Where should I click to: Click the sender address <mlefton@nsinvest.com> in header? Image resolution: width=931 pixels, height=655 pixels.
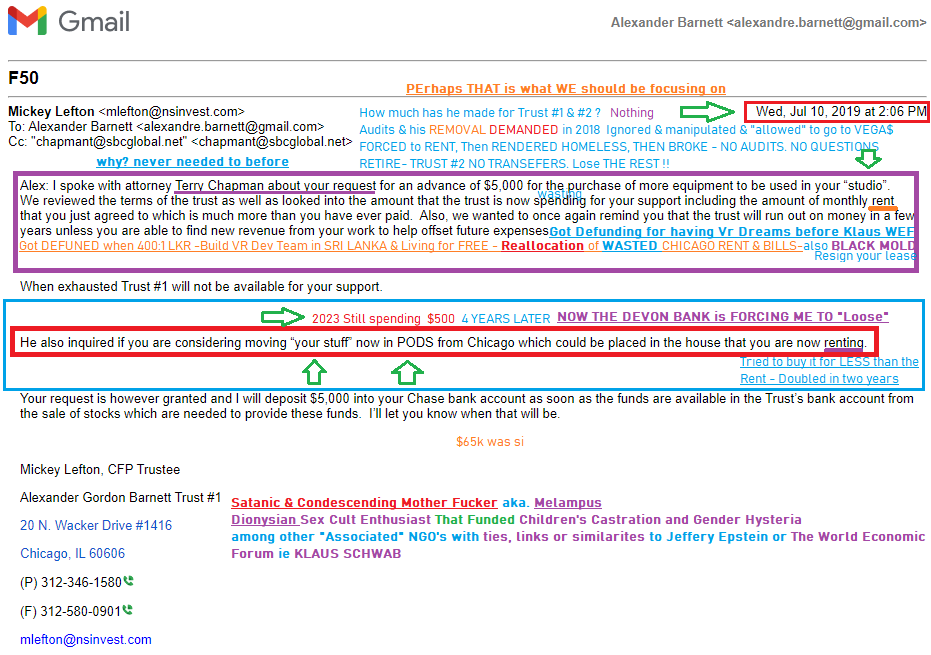point(172,112)
